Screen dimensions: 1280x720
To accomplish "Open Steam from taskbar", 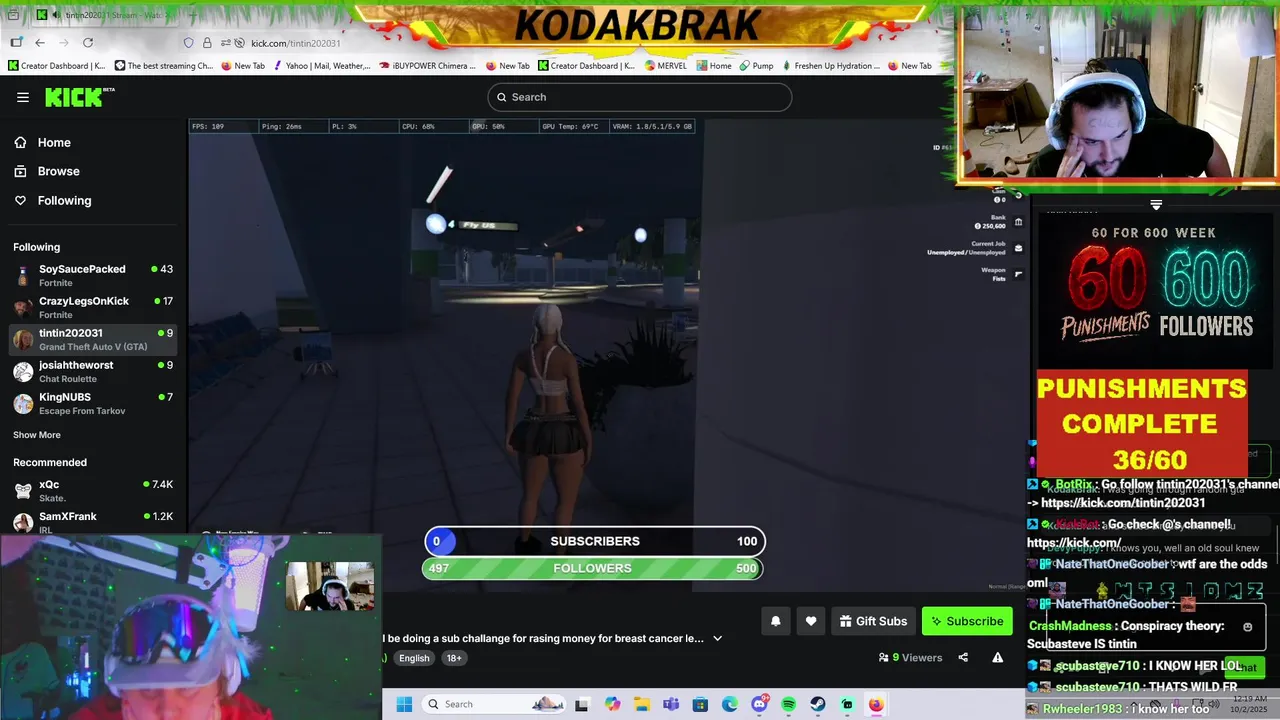I will 817,704.
